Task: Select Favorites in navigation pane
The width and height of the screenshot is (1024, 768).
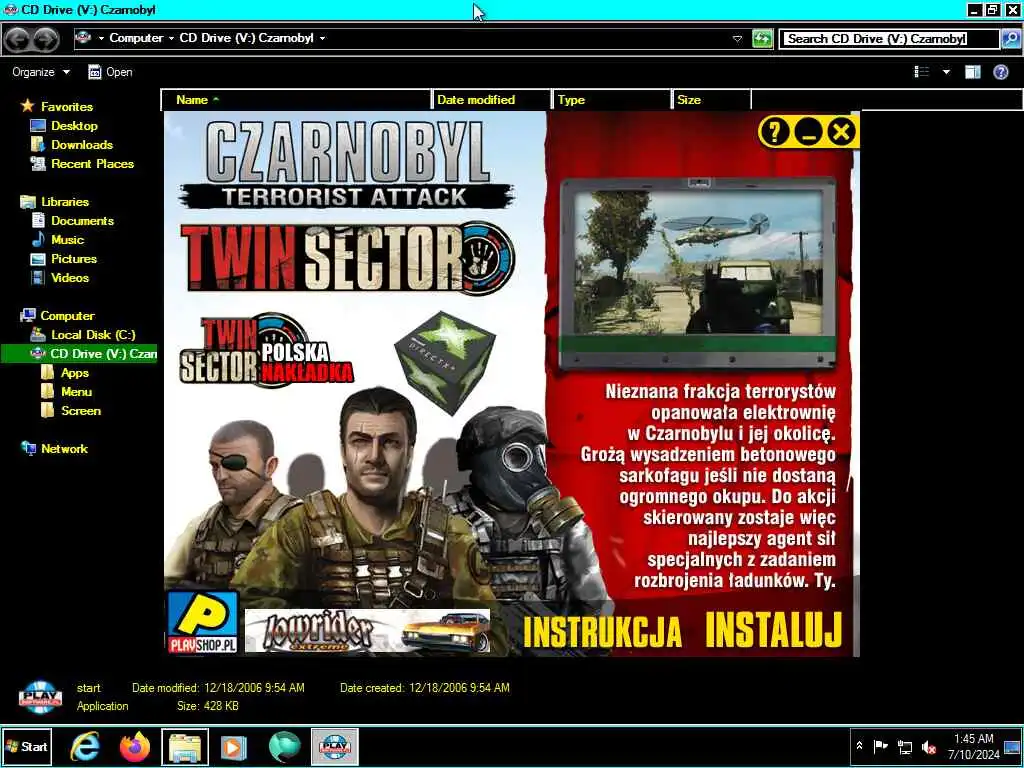Action: coord(67,106)
